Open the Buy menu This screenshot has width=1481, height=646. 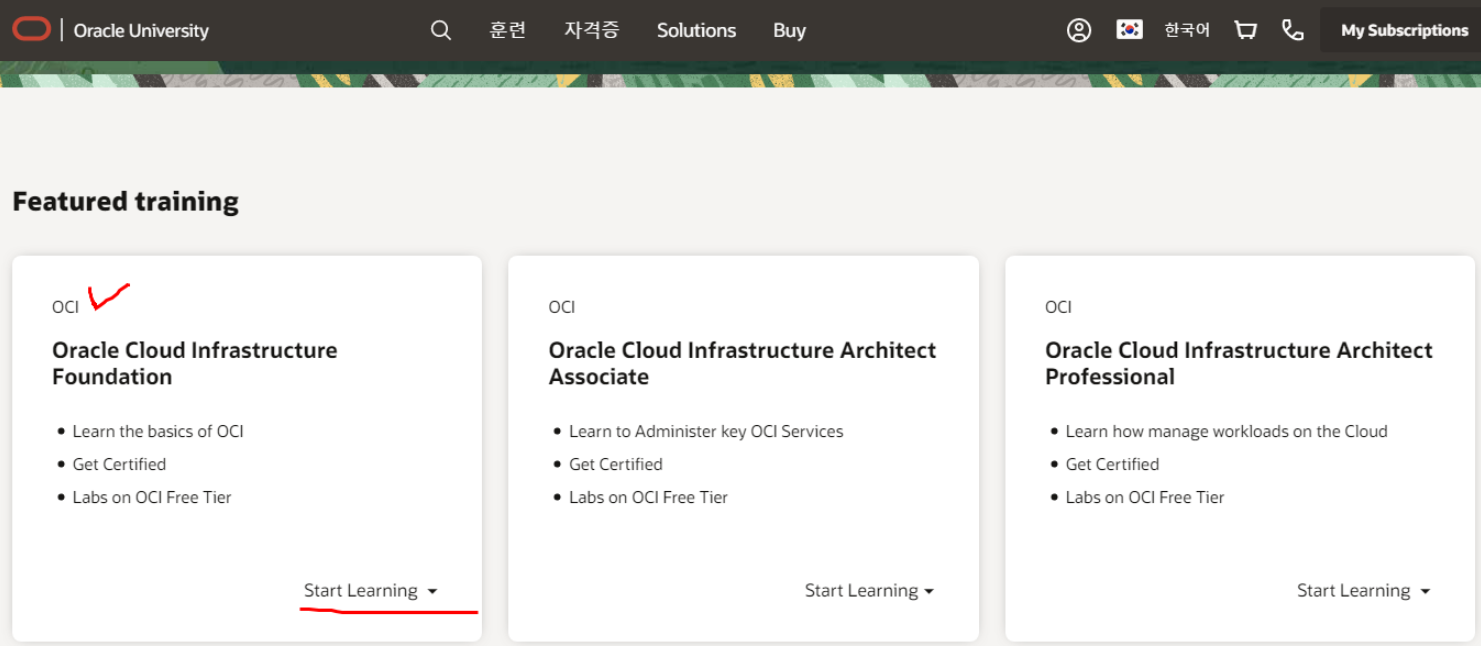(789, 30)
